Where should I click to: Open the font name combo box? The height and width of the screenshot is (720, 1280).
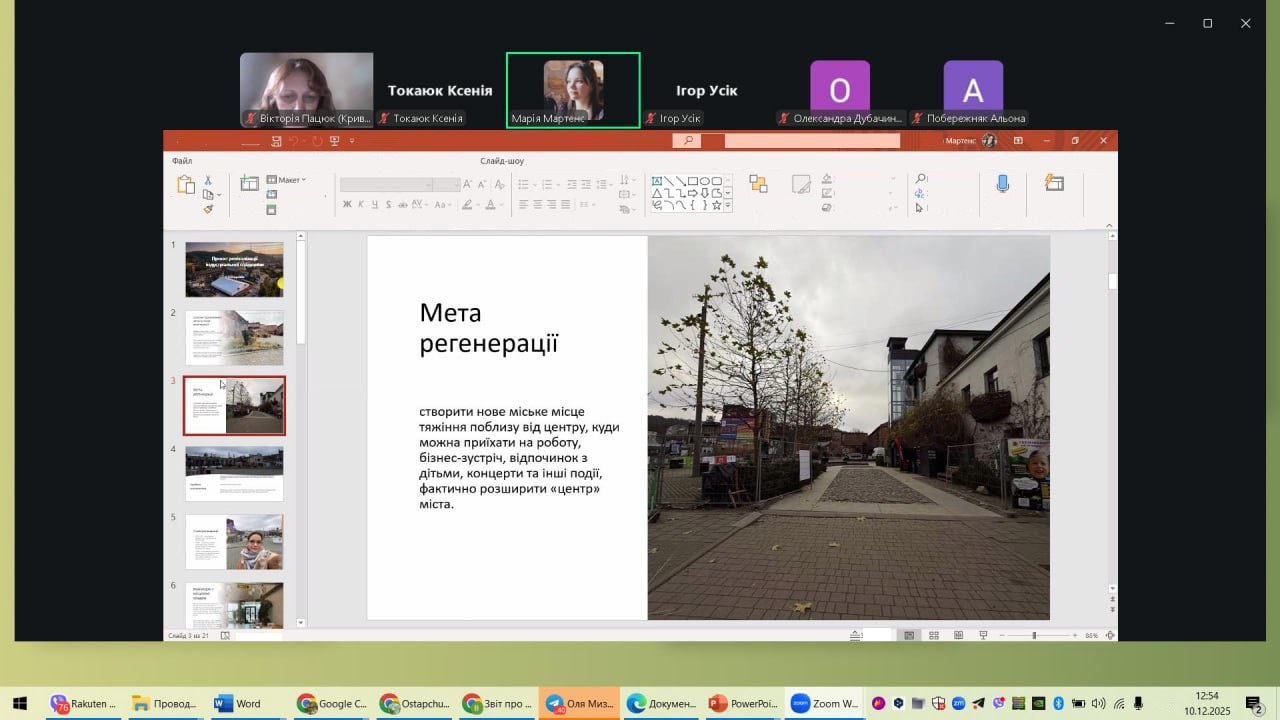[386, 184]
